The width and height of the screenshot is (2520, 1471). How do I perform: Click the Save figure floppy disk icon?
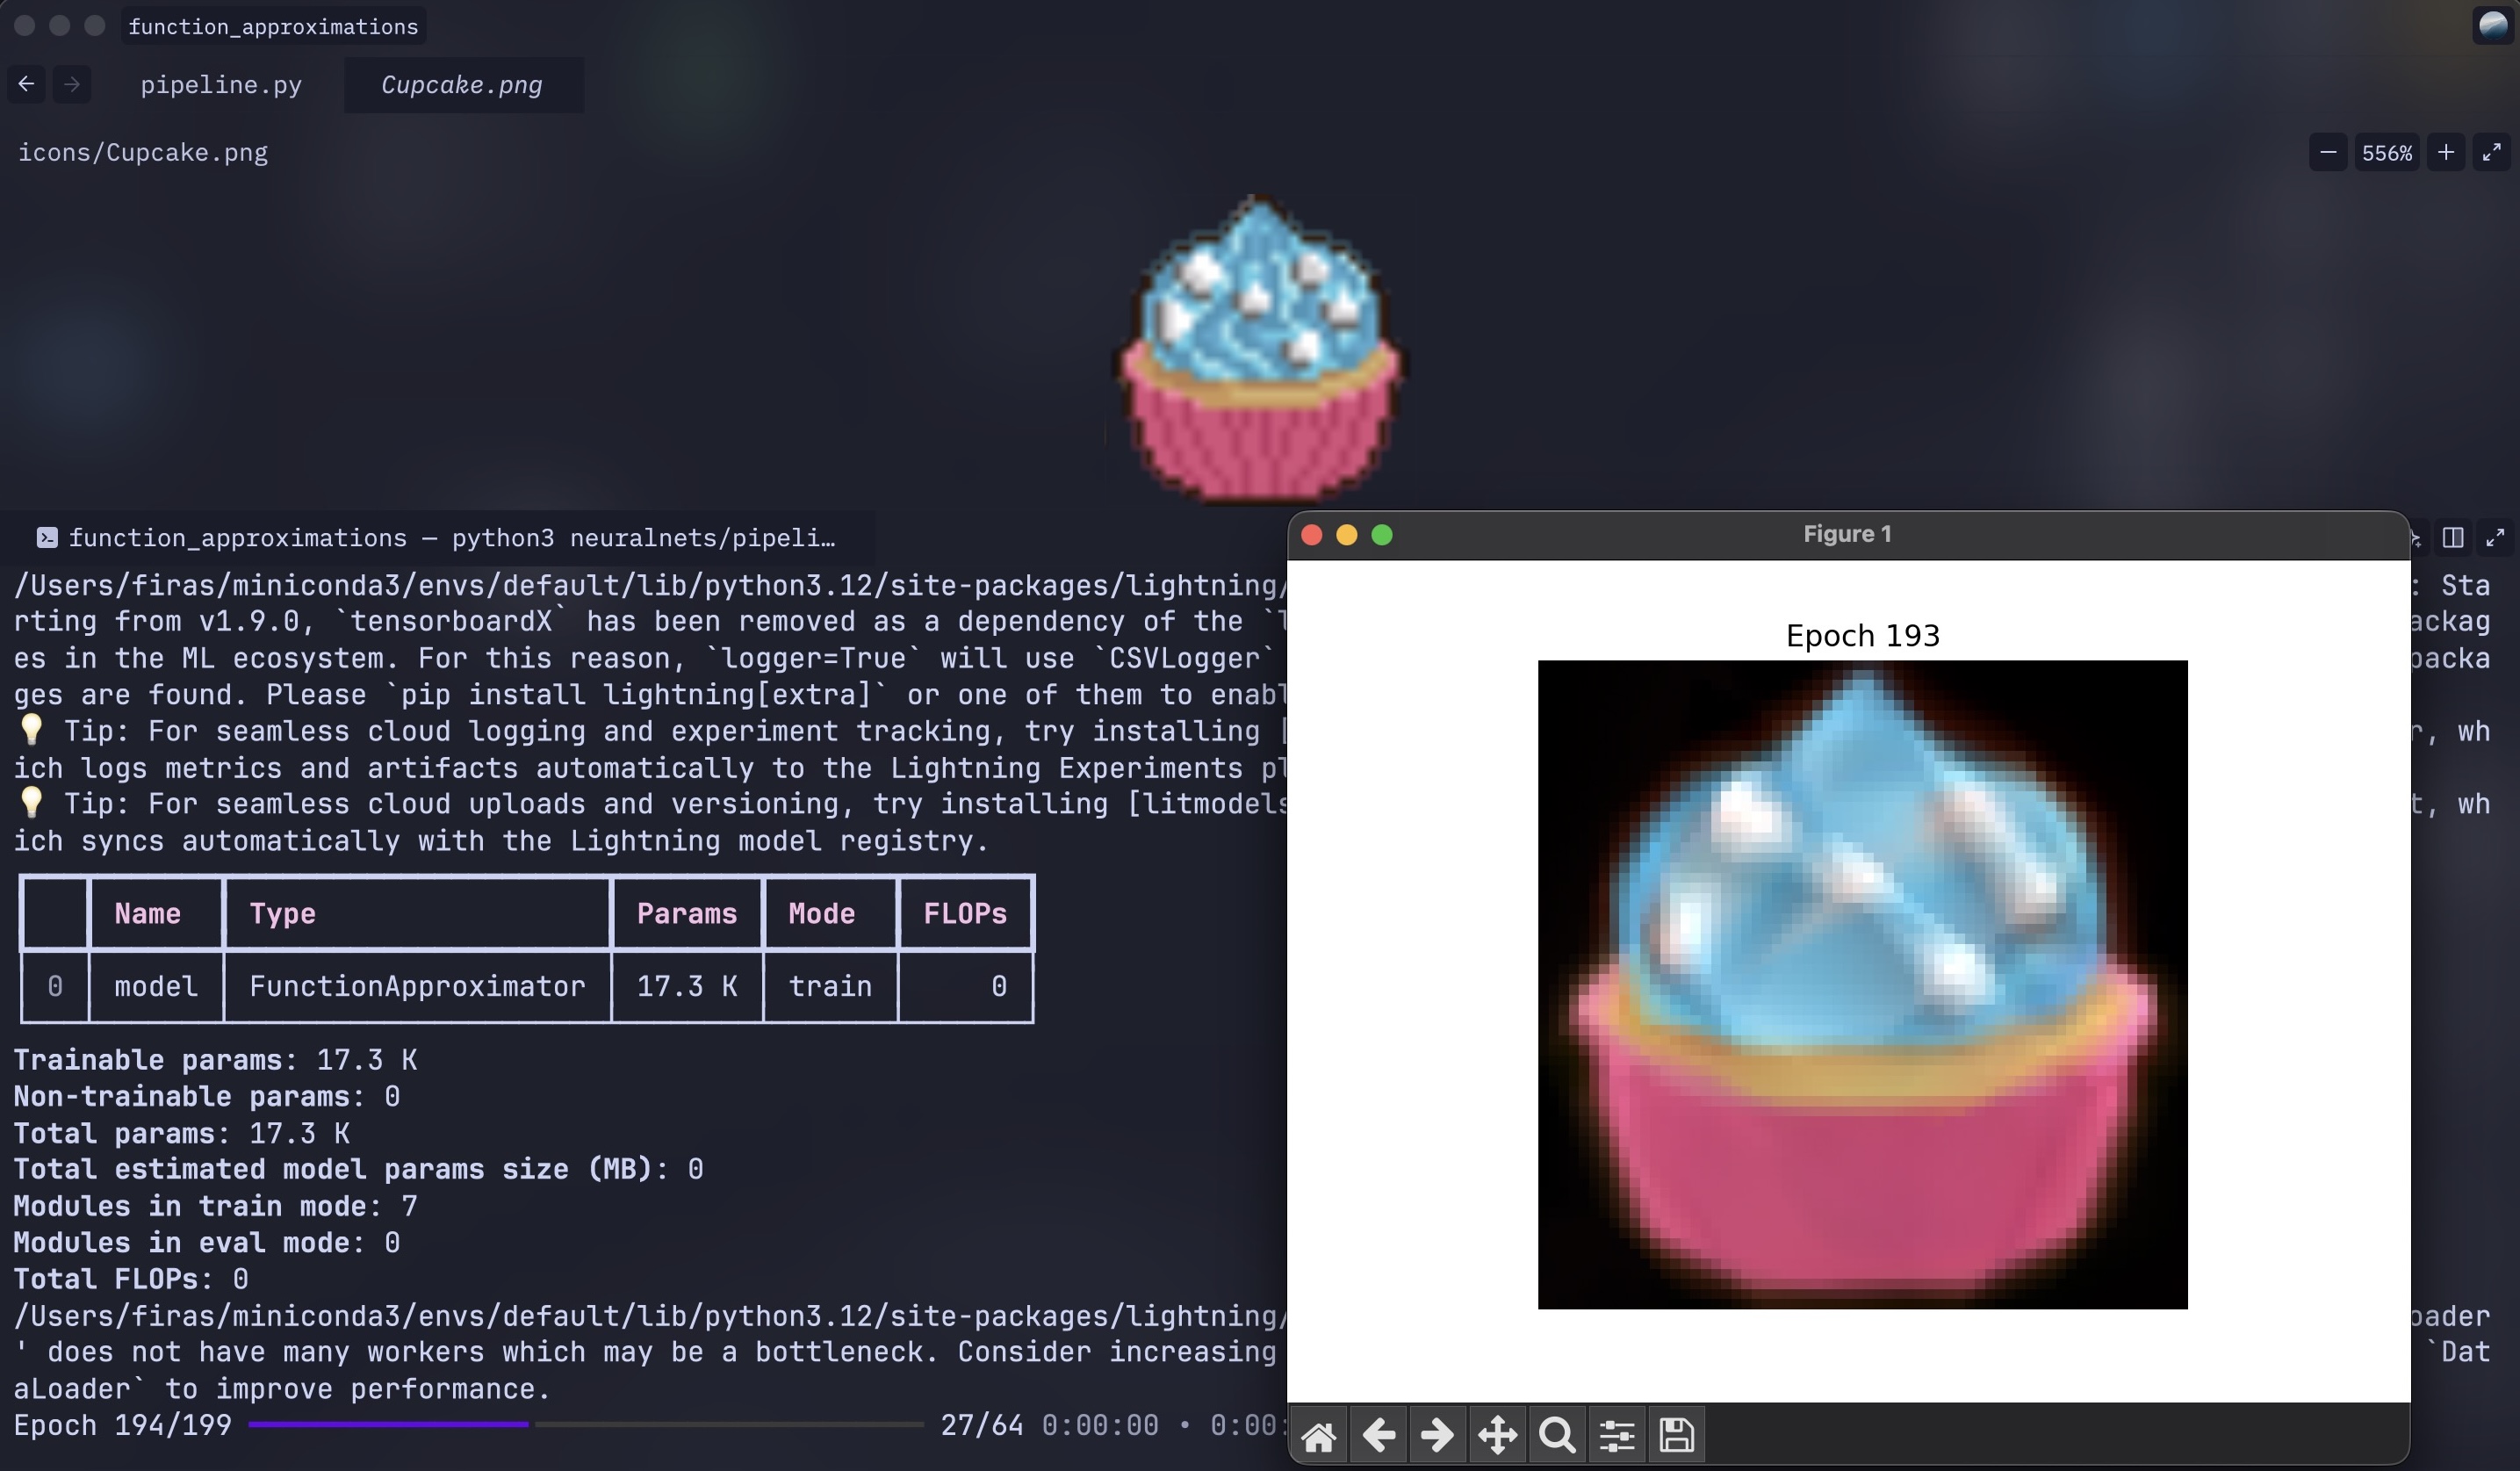[x=1676, y=1437]
